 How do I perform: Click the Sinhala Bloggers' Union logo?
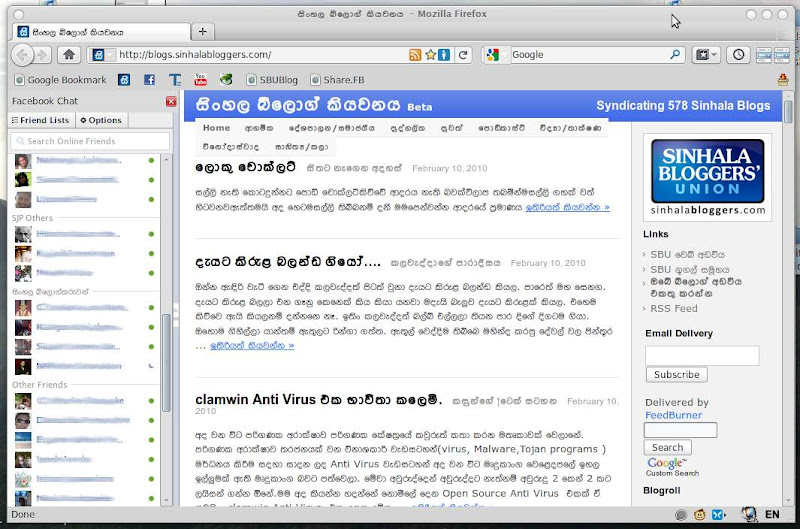[x=708, y=177]
